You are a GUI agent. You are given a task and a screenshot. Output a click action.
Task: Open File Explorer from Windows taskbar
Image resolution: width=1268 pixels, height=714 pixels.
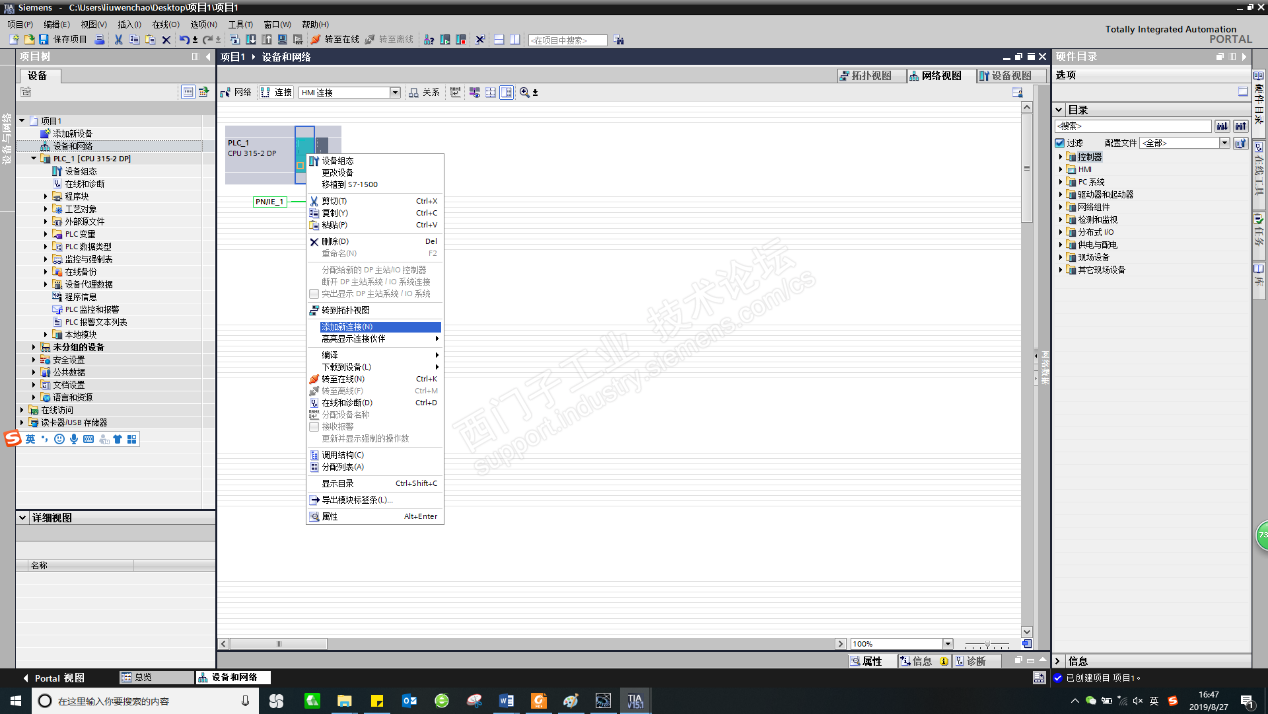click(344, 701)
